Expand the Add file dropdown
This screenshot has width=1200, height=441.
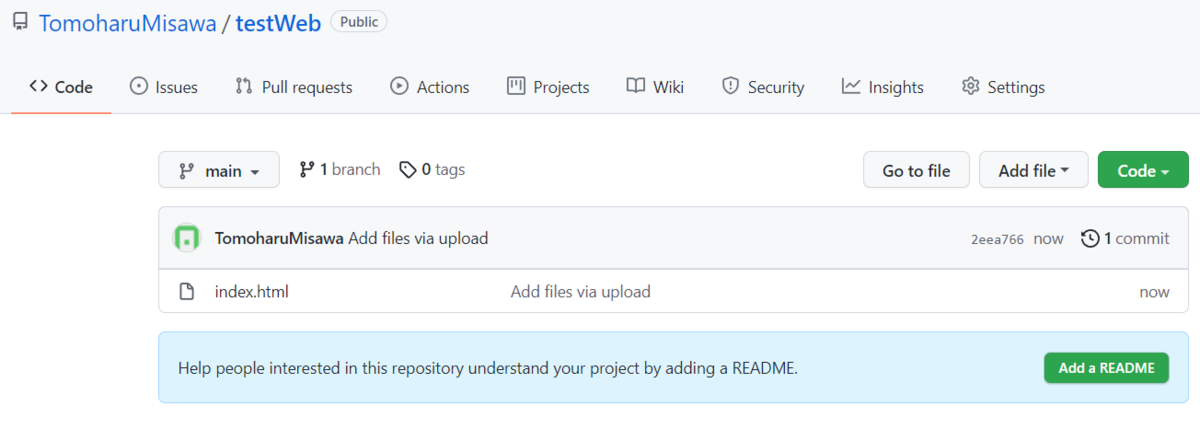point(1034,170)
